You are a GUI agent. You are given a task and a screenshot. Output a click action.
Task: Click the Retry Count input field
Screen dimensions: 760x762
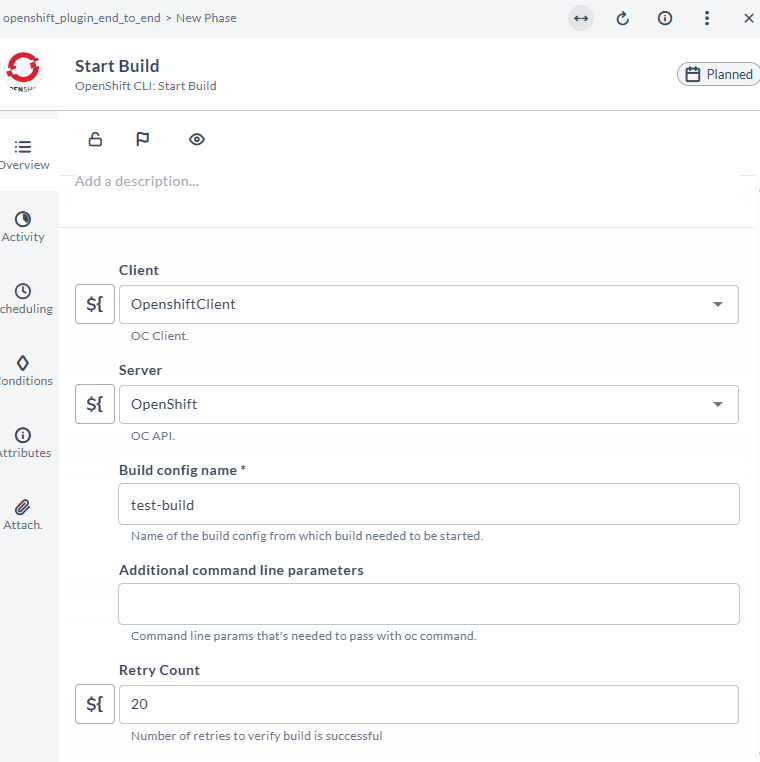point(429,704)
